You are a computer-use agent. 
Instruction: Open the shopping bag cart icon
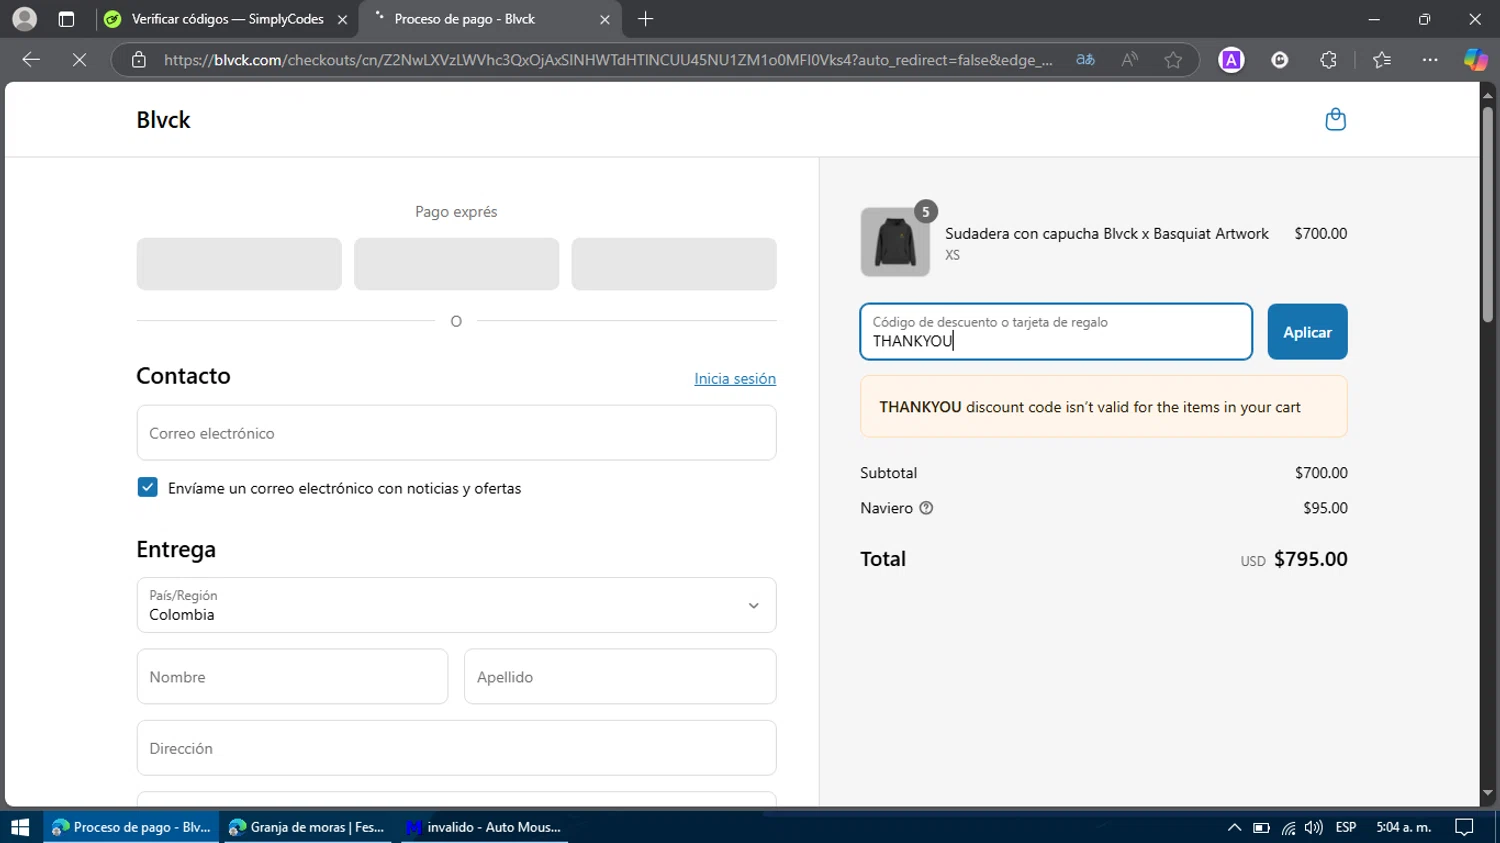[x=1335, y=120]
